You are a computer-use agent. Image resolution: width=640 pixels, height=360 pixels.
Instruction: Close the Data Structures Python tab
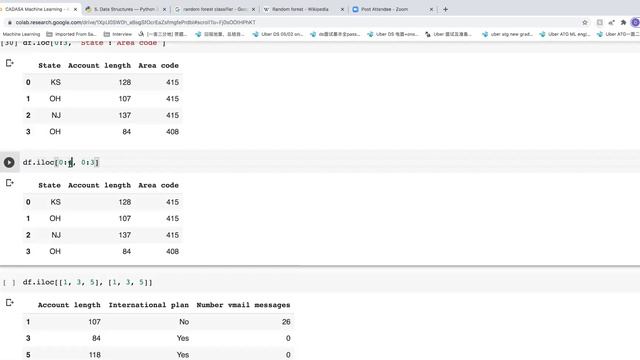click(x=164, y=9)
